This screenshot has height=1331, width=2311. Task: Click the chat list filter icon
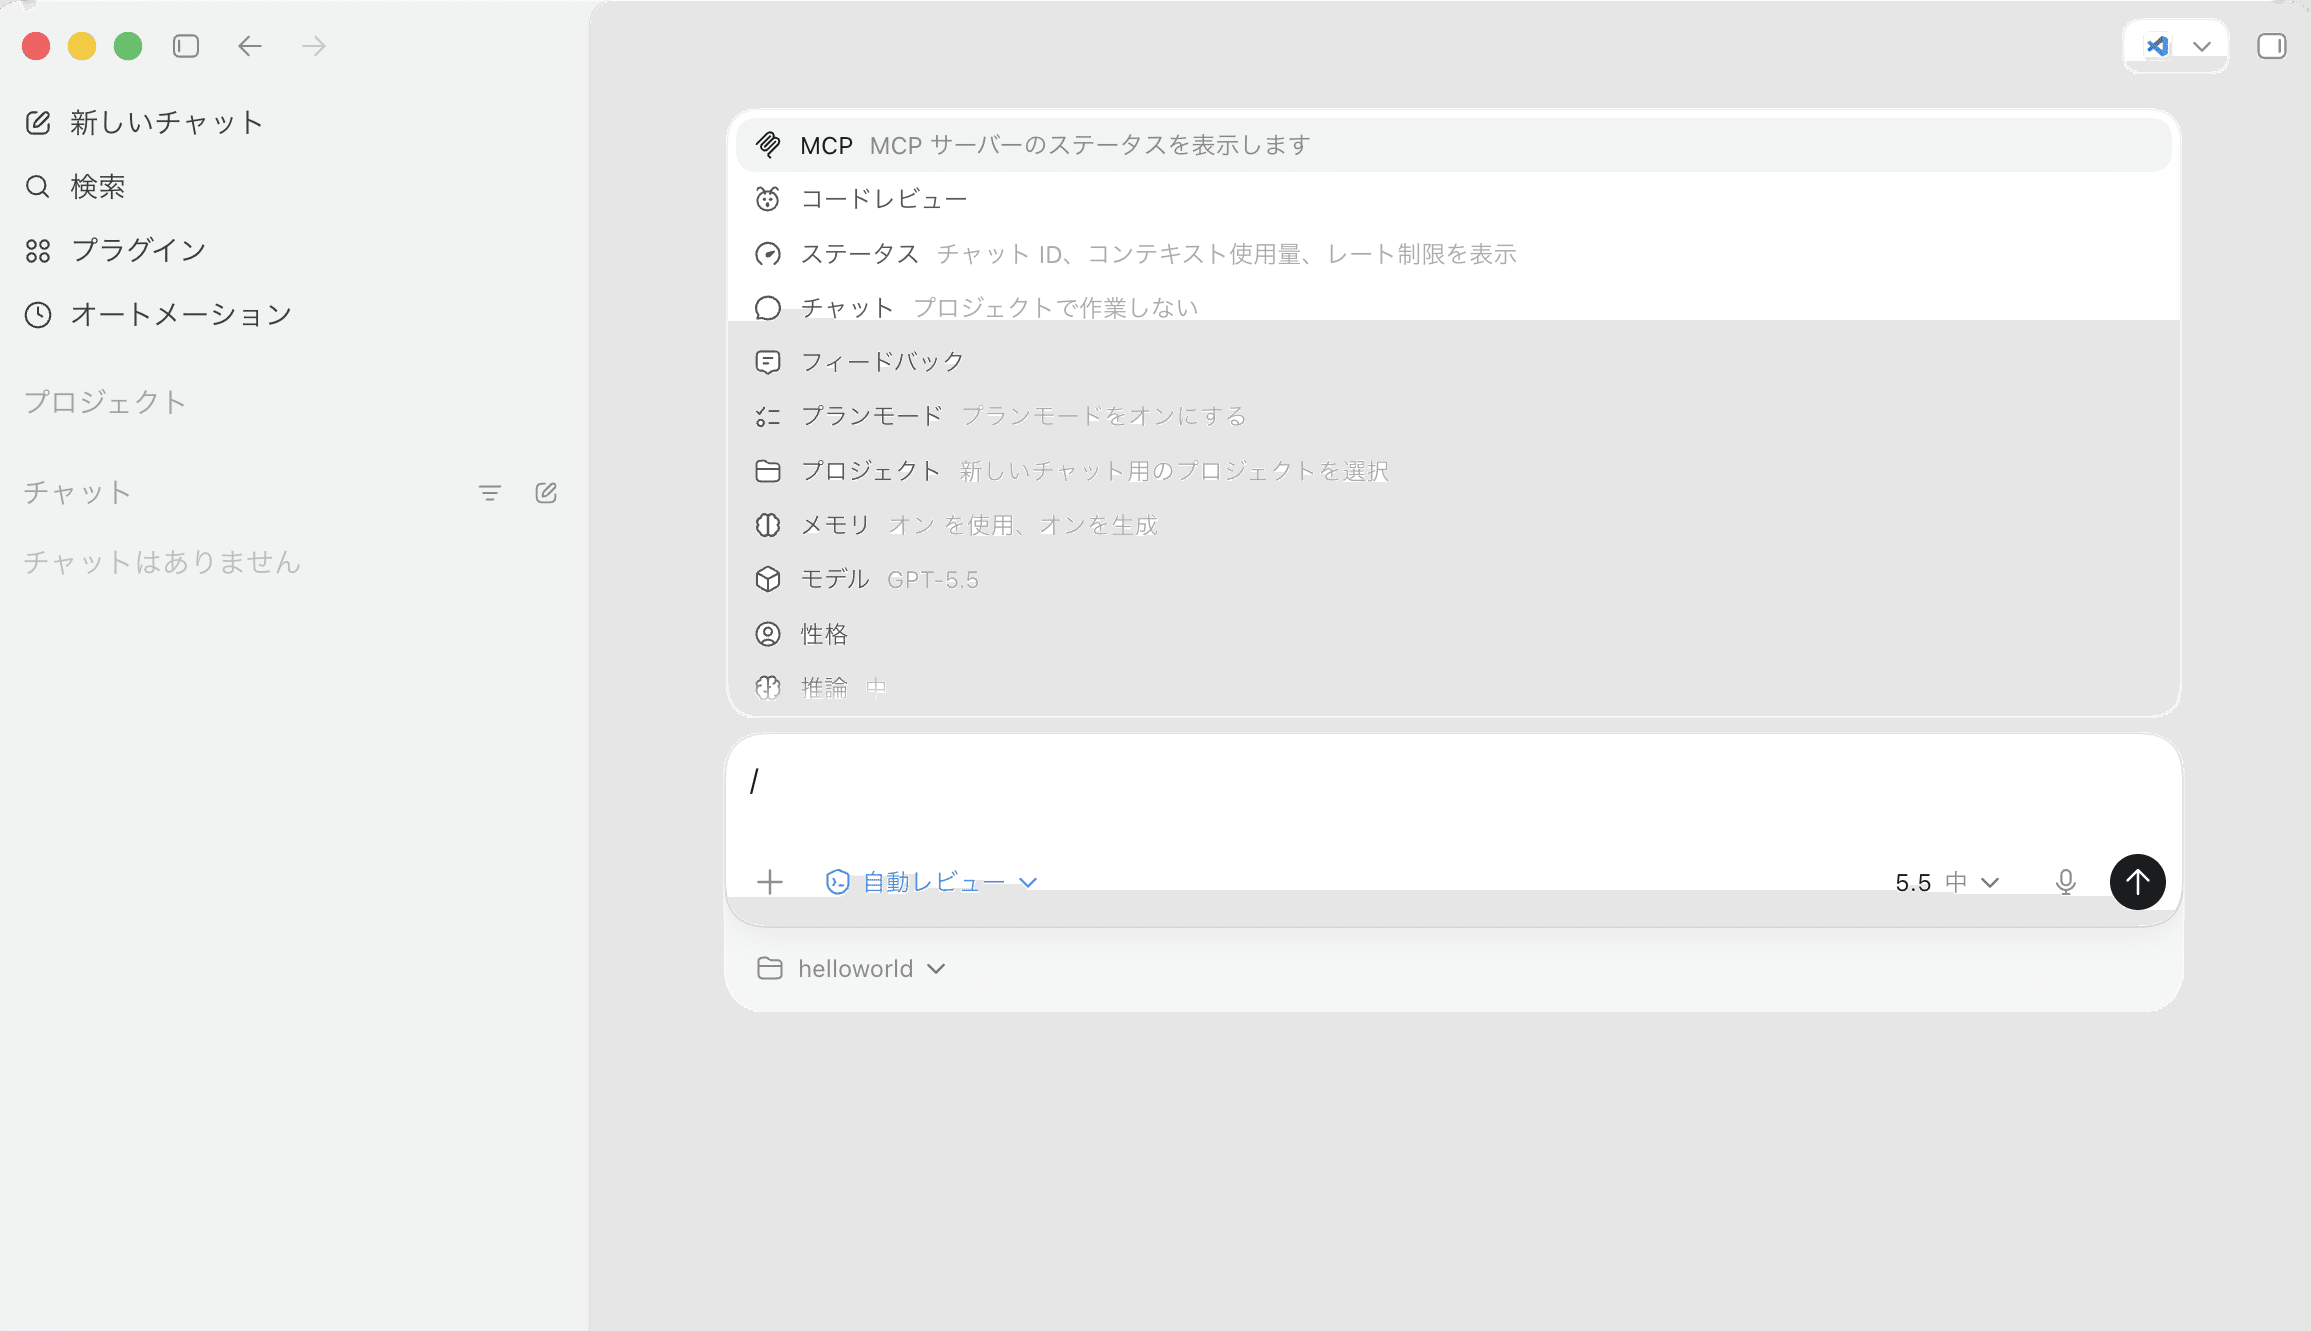click(x=490, y=493)
